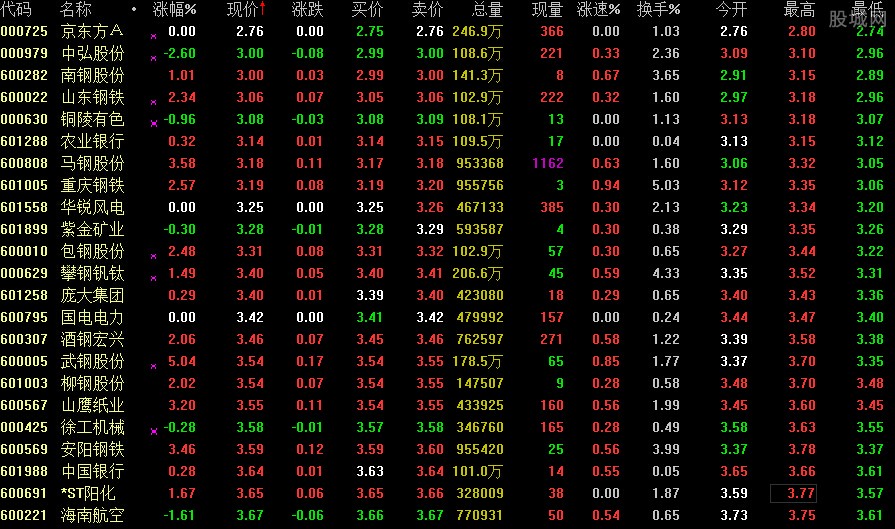Click the purple marker next to 中弘股份
Image resolution: width=895 pixels, height=529 pixels.
(x=154, y=58)
